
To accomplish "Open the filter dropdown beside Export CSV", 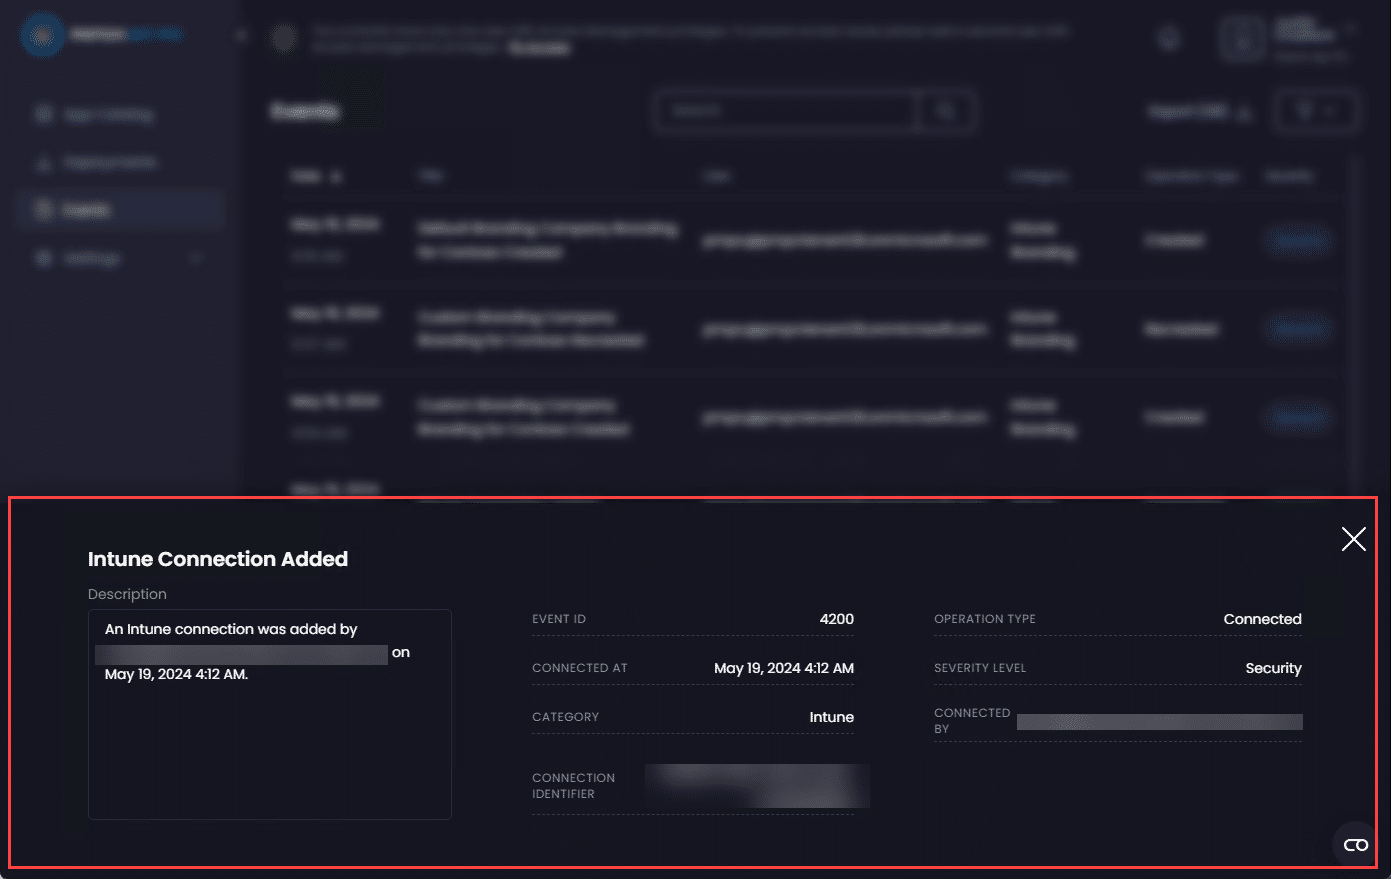I will 1316,111.
